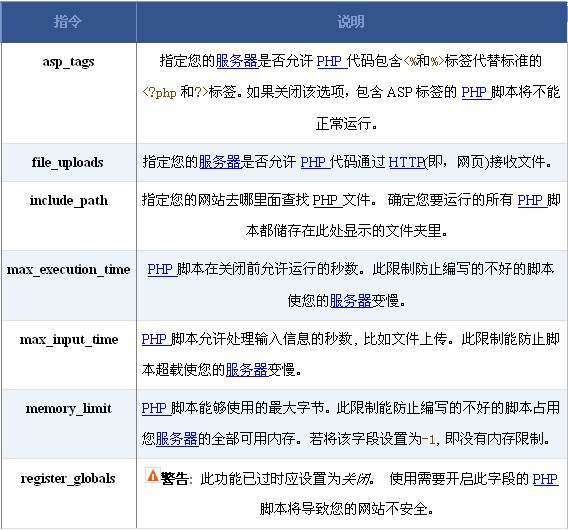The image size is (568, 530).
Task: Click 本都储存在此处显示的文件夹里 text
Action: (343, 231)
